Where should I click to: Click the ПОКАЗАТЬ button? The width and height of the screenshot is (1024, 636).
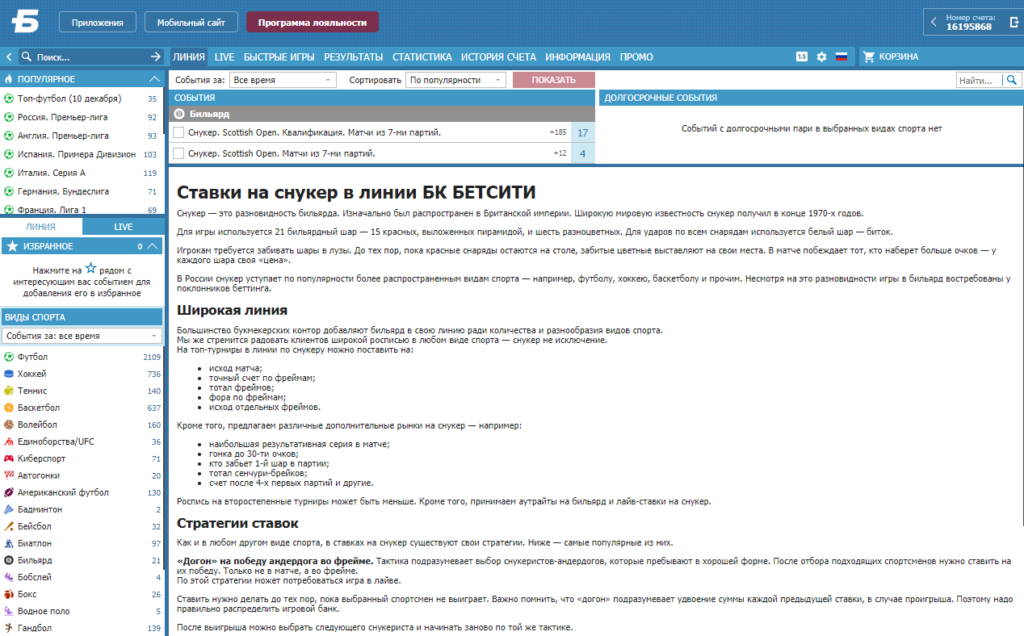pos(553,80)
